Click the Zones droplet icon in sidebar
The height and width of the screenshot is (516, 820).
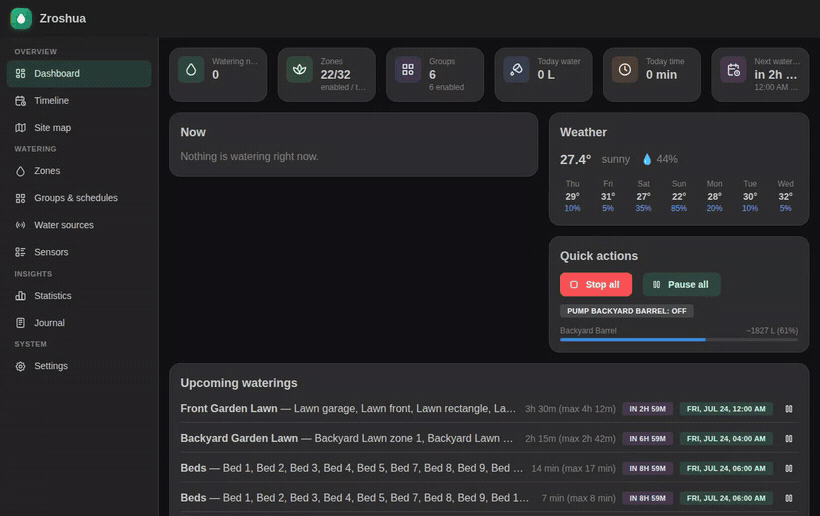point(20,171)
